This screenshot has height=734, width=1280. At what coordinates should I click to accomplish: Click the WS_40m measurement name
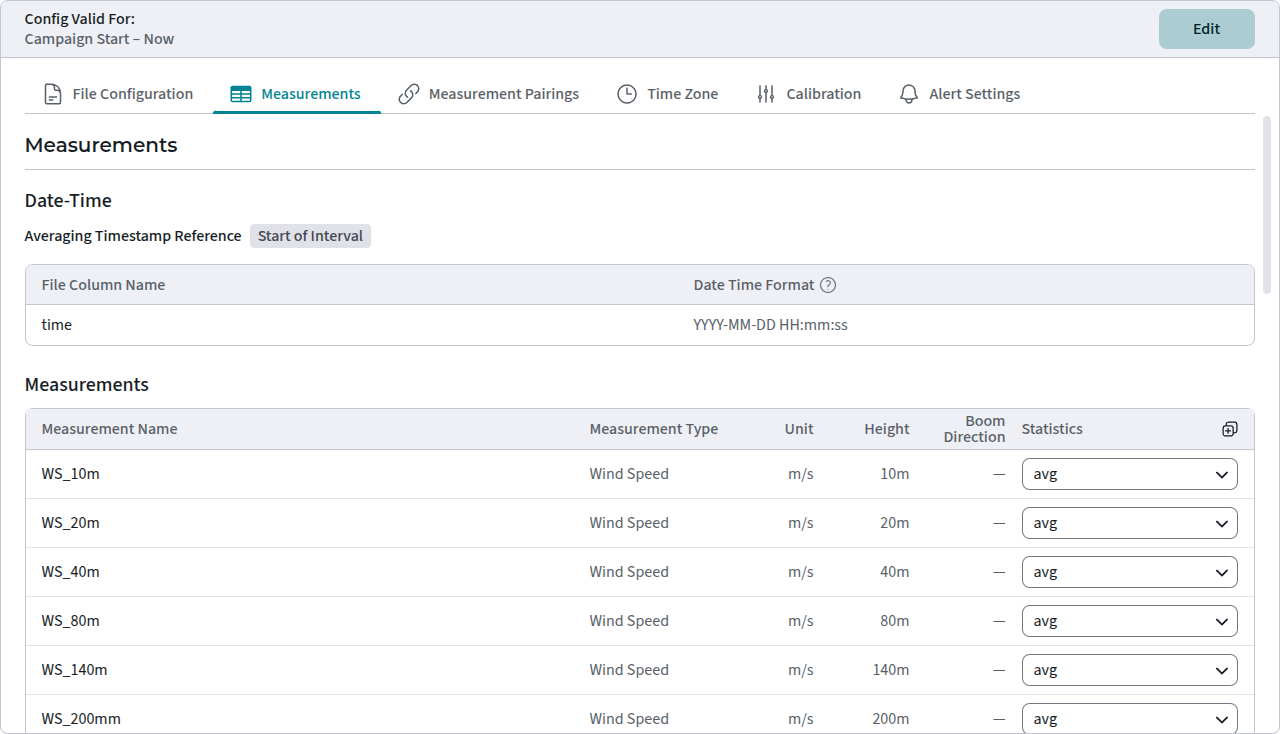tap(71, 572)
